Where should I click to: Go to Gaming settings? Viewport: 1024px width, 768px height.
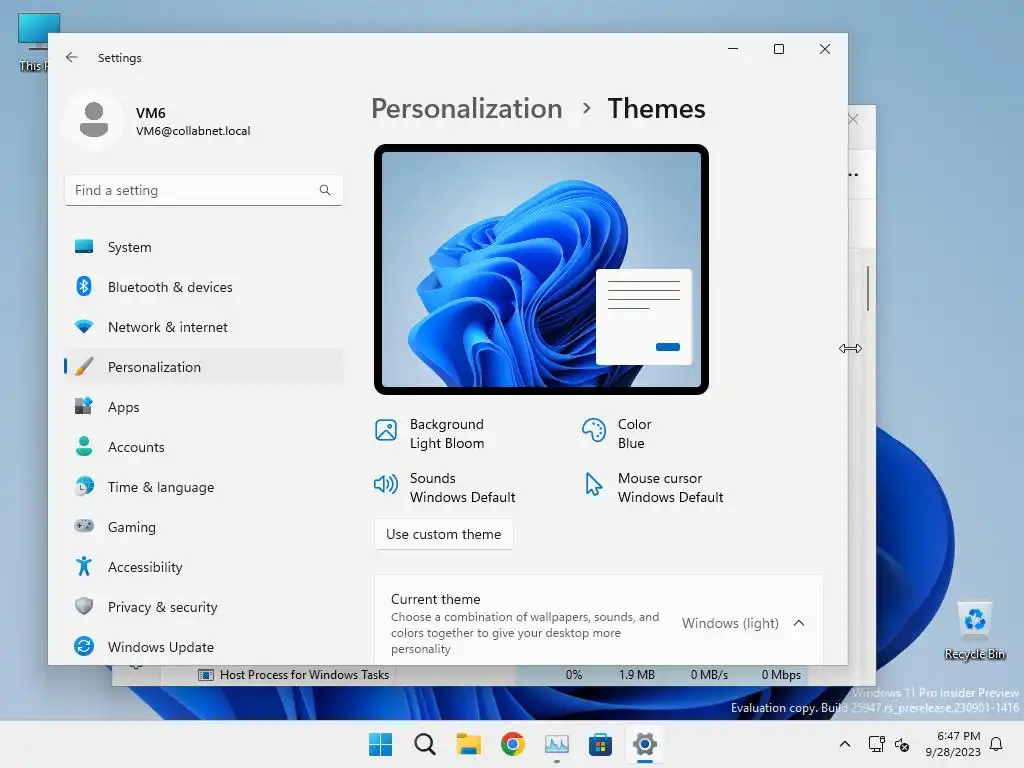point(204,527)
